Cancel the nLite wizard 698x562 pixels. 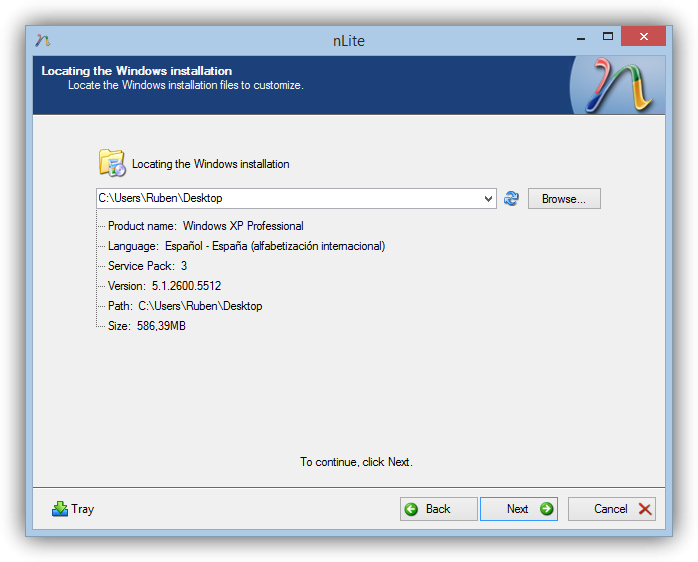click(612, 509)
